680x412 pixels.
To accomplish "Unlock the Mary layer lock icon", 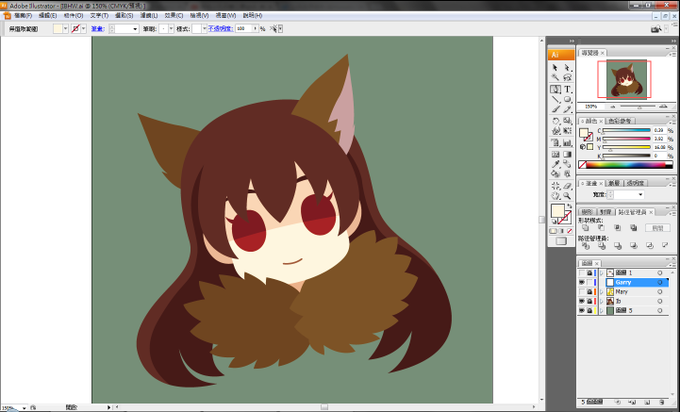I will pyautogui.click(x=589, y=291).
